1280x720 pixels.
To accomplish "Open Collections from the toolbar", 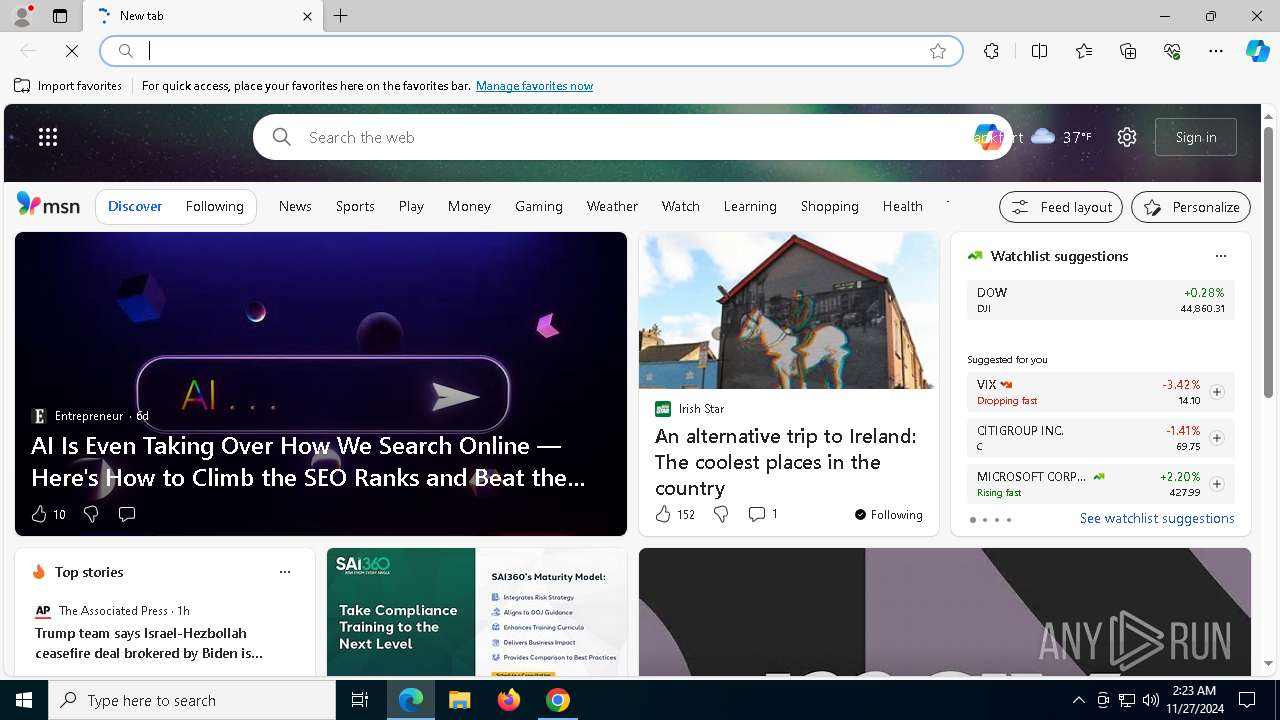I will coord(1128,51).
